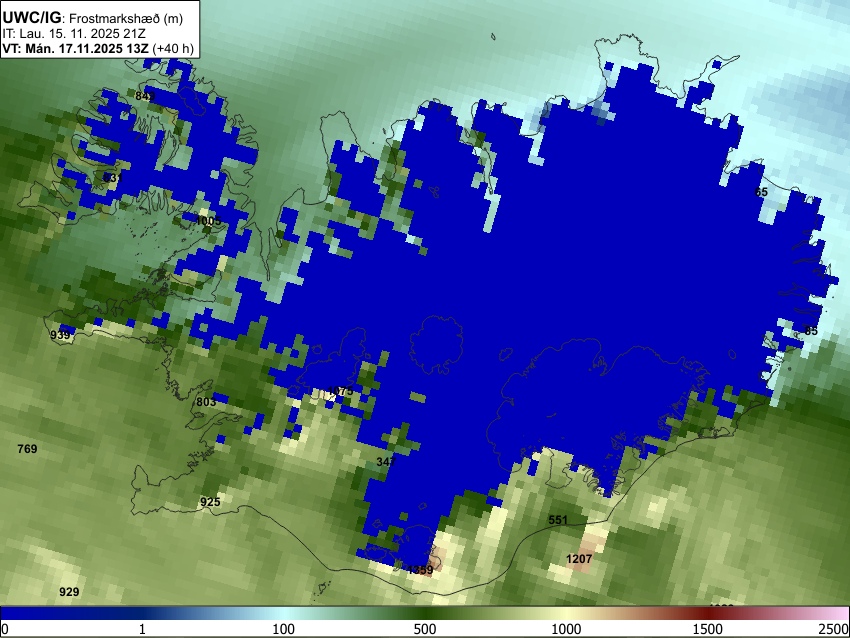This screenshot has width=850, height=638.
Task: Click the legend label '1000'
Action: pos(566,629)
